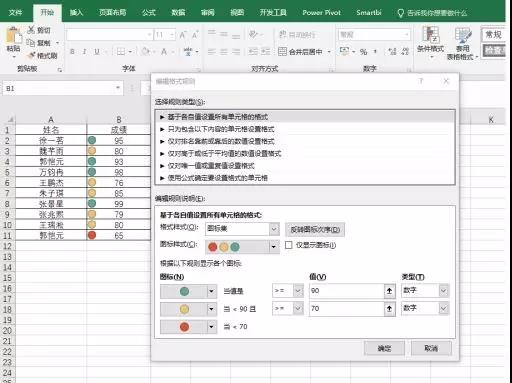Click the value field containing 90
This screenshot has width=512, height=383.
click(347, 291)
